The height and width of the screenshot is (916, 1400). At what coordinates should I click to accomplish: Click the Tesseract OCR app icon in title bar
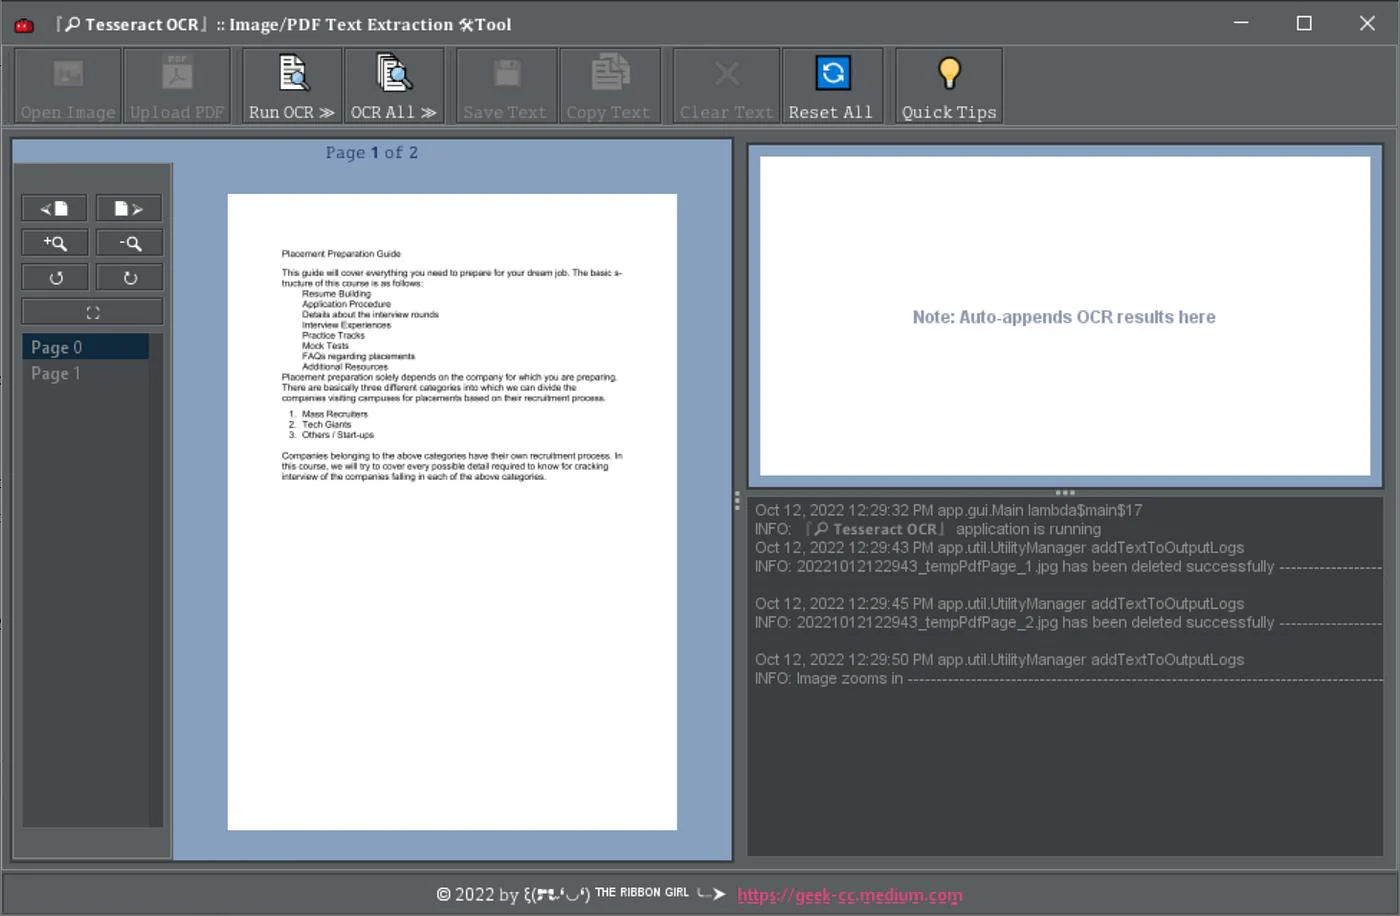pyautogui.click(x=24, y=25)
